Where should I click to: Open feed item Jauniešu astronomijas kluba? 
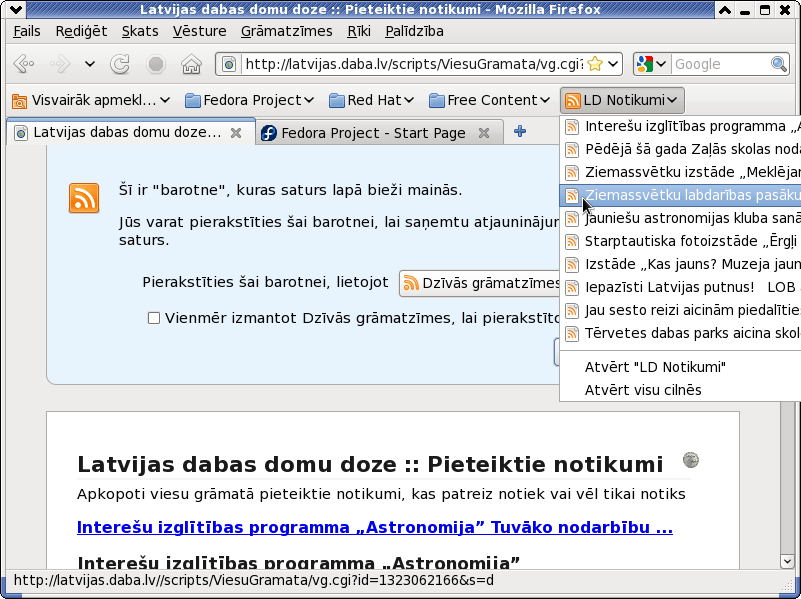681,218
